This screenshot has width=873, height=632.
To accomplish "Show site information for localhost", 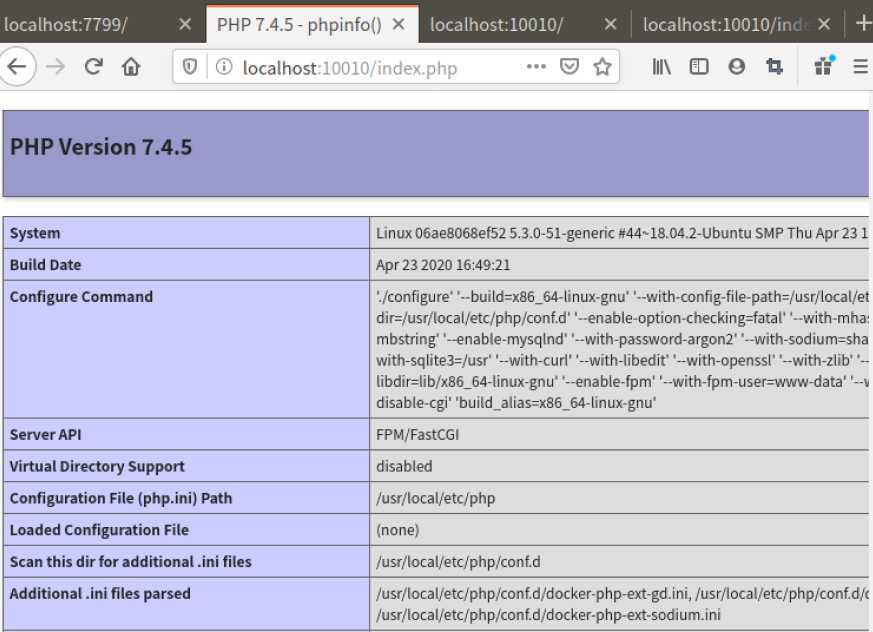I will [x=224, y=67].
